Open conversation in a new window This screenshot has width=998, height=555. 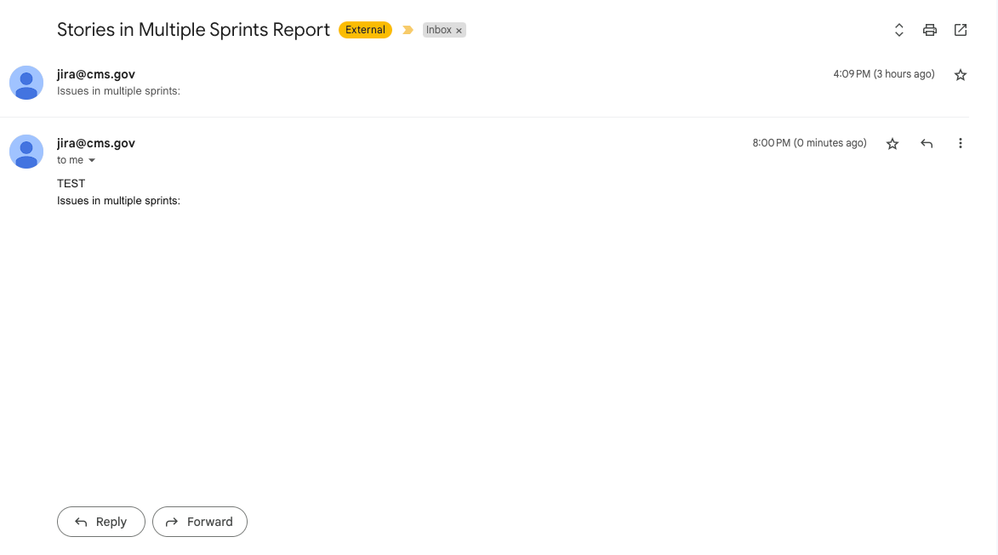click(960, 30)
